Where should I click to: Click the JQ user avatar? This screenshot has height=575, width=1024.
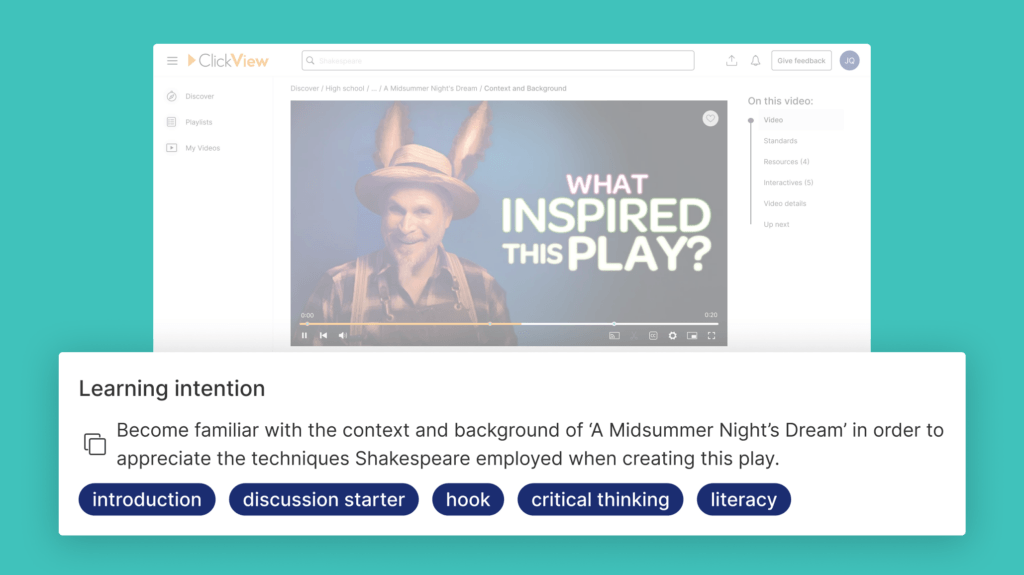coord(849,61)
